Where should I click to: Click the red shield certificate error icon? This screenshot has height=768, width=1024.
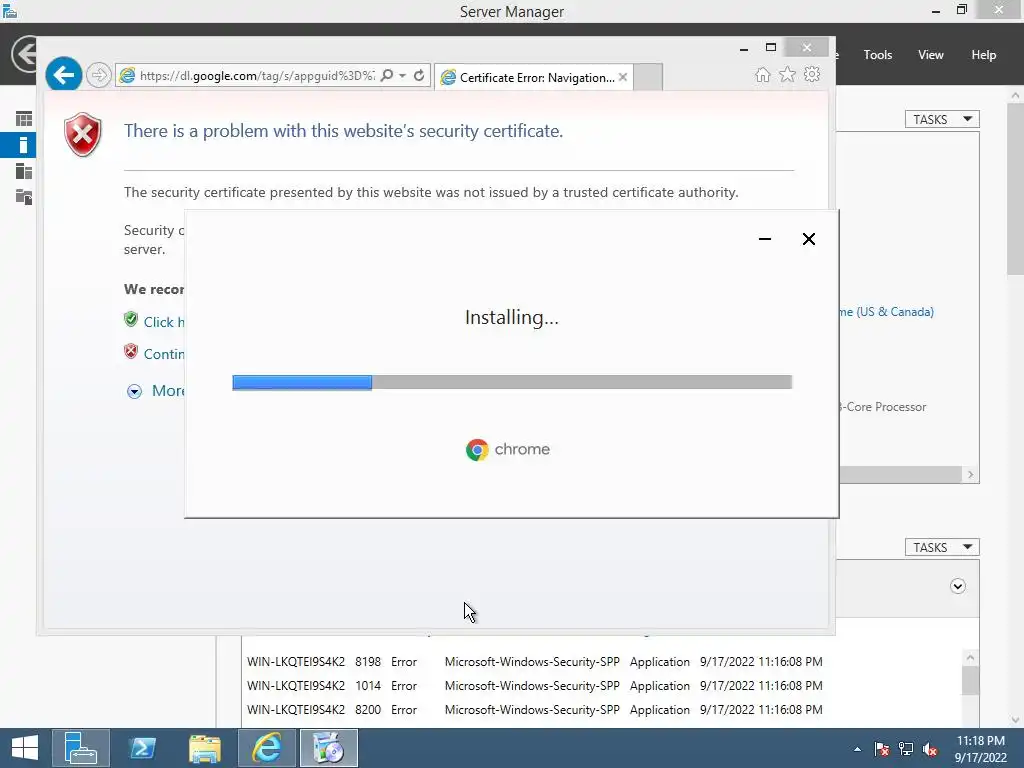pos(83,135)
